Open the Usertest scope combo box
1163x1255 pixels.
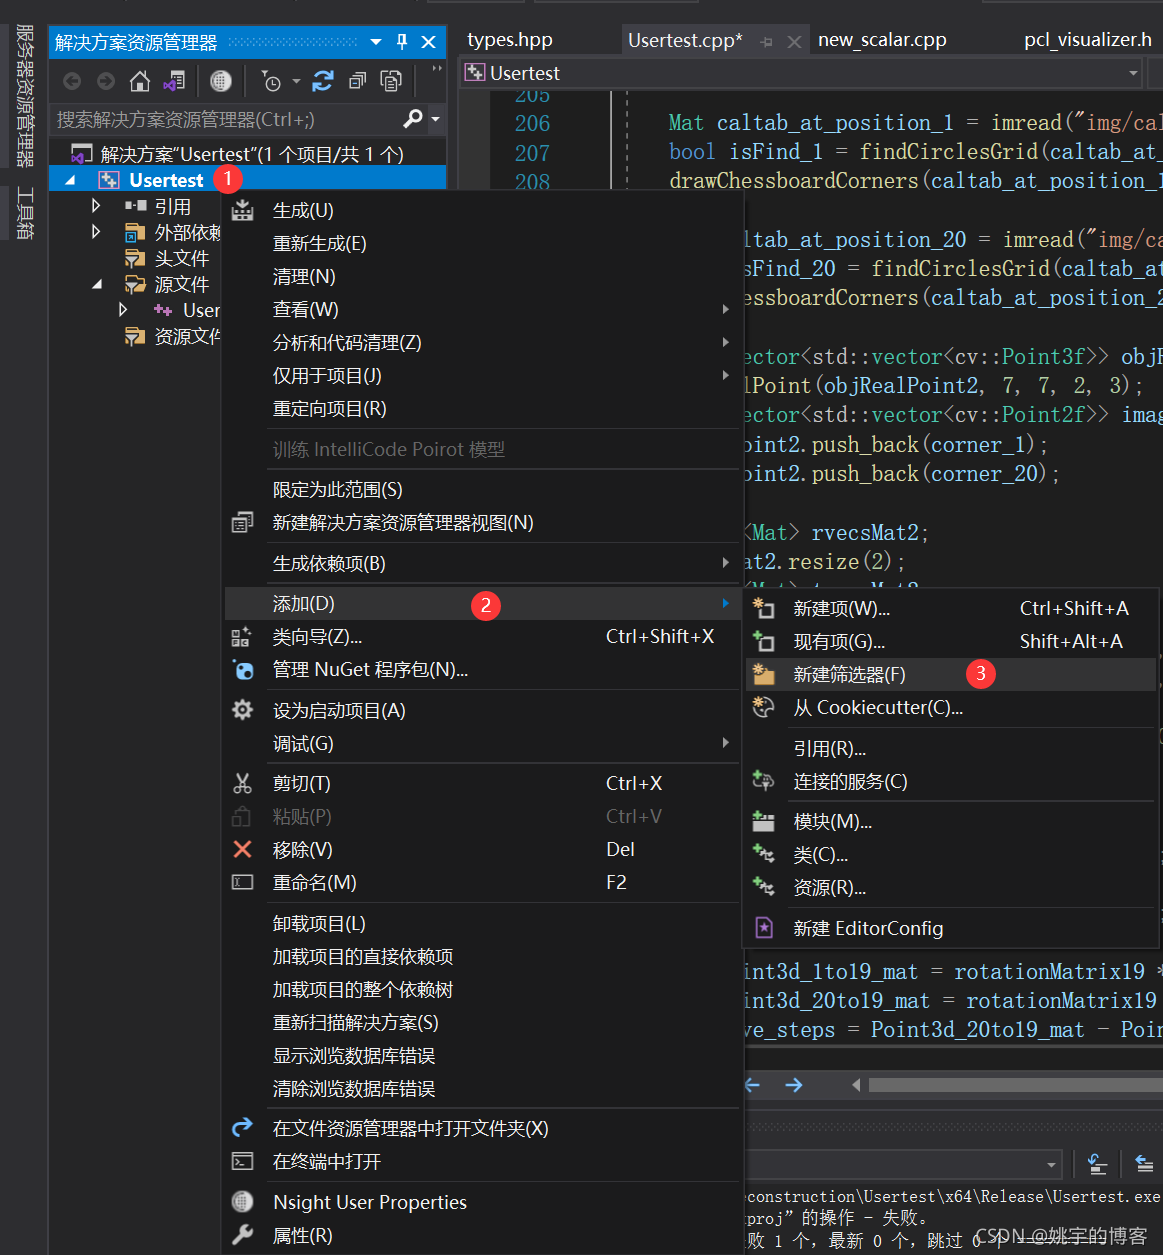pyautogui.click(x=1133, y=73)
